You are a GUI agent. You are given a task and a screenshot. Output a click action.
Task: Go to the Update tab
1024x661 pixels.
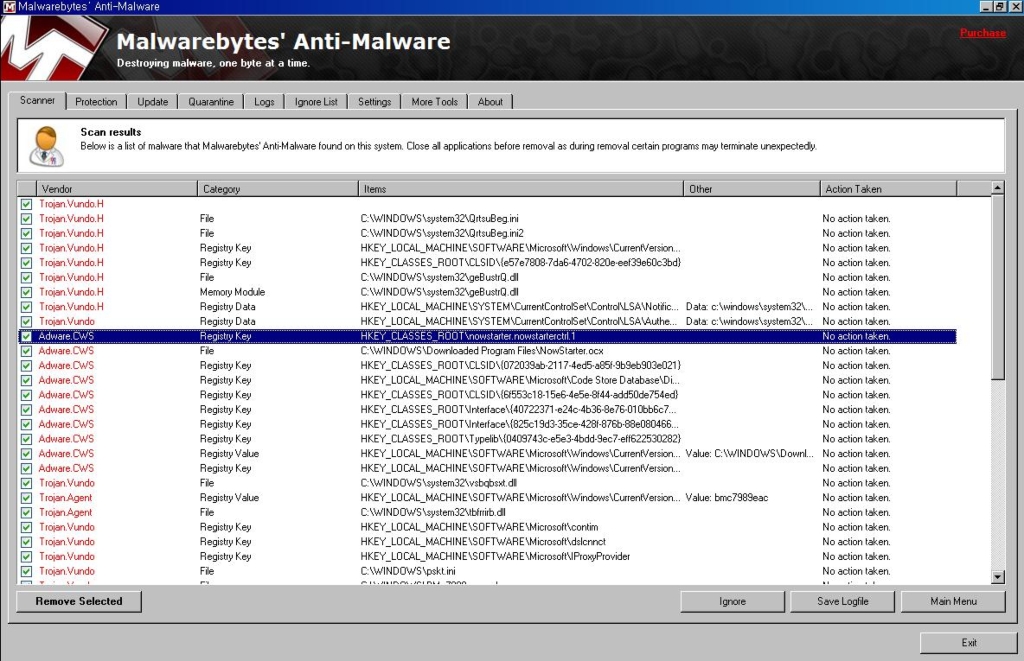[152, 102]
